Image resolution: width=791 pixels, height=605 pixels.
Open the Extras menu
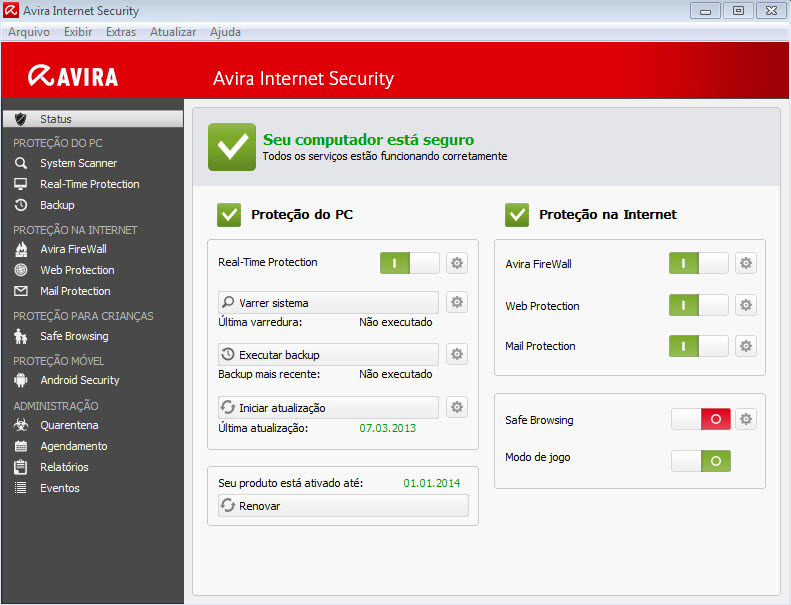(x=121, y=32)
